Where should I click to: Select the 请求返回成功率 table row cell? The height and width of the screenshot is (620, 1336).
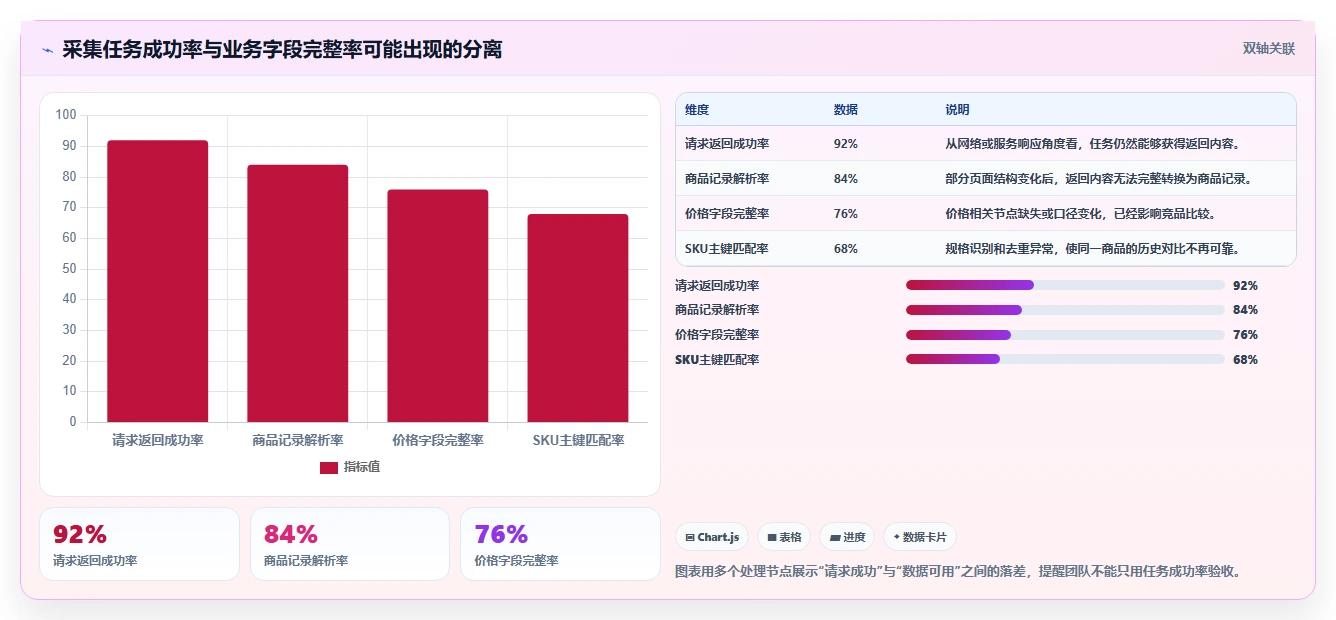click(727, 144)
